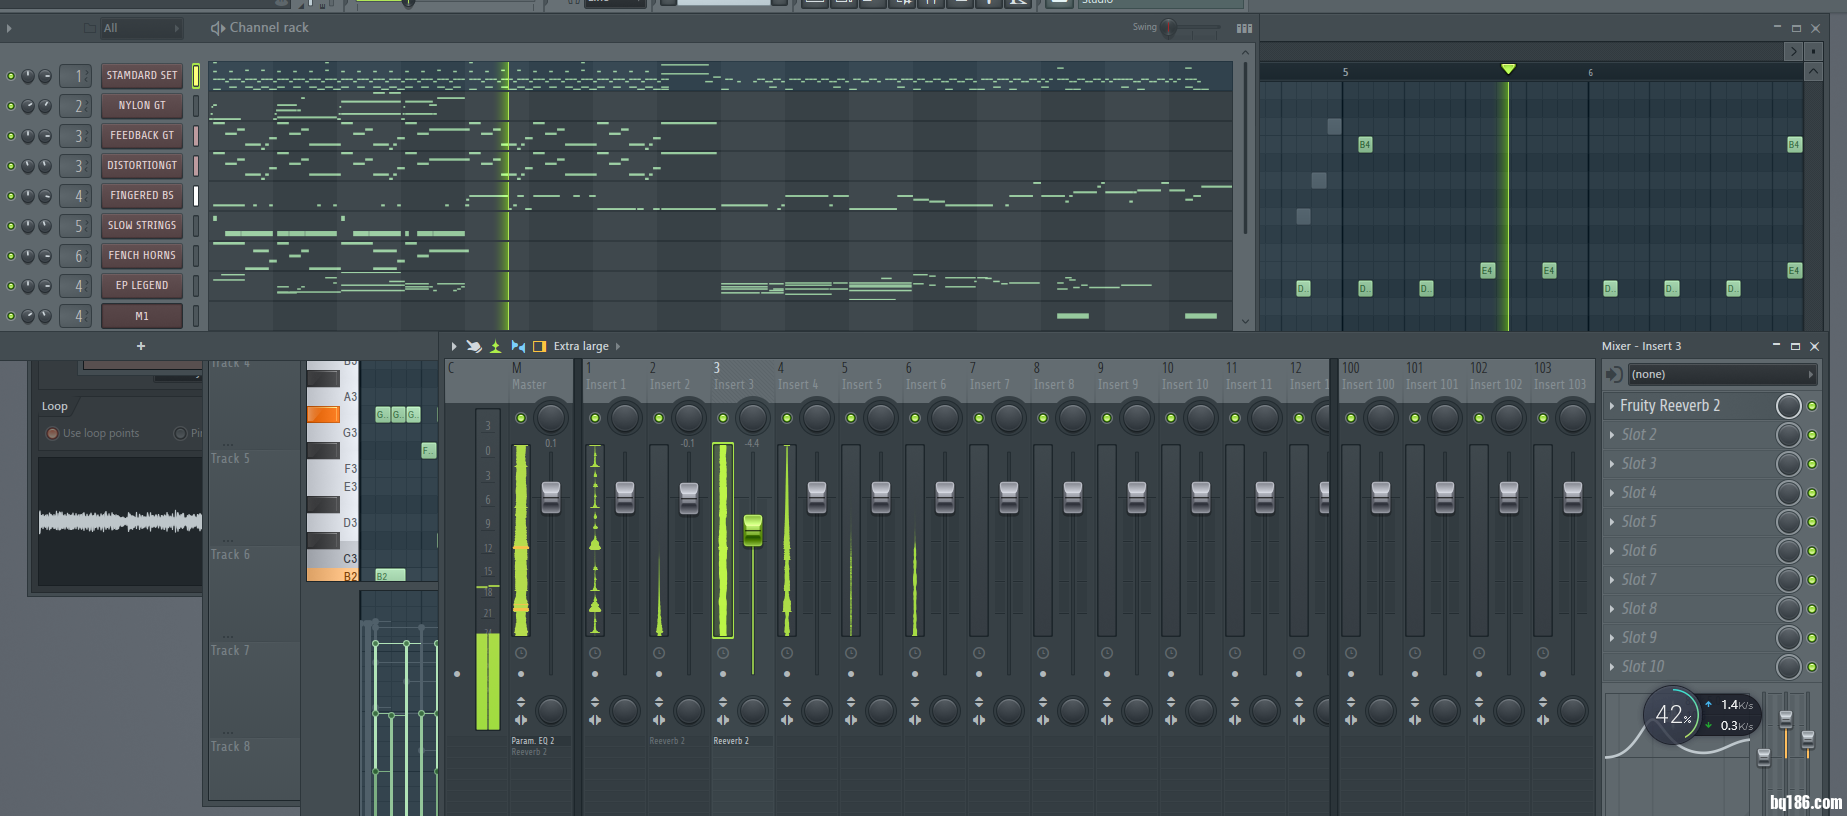Open the graph editor grid icon
Image resolution: width=1847 pixels, height=816 pixels.
(1244, 28)
